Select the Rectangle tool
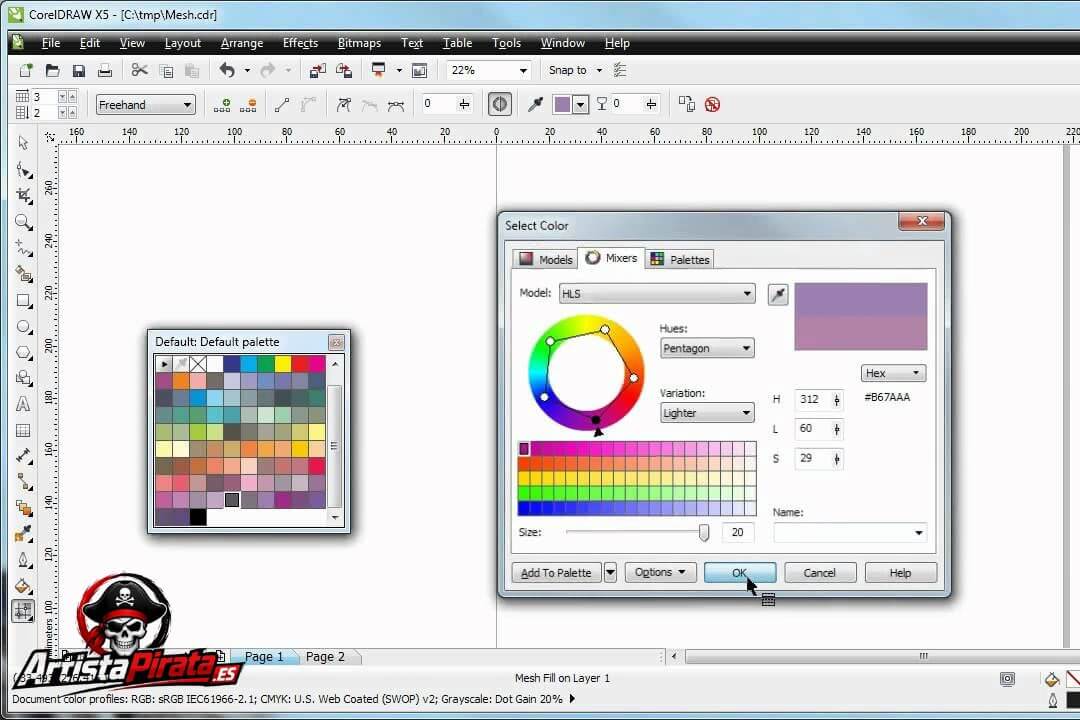 point(23,301)
